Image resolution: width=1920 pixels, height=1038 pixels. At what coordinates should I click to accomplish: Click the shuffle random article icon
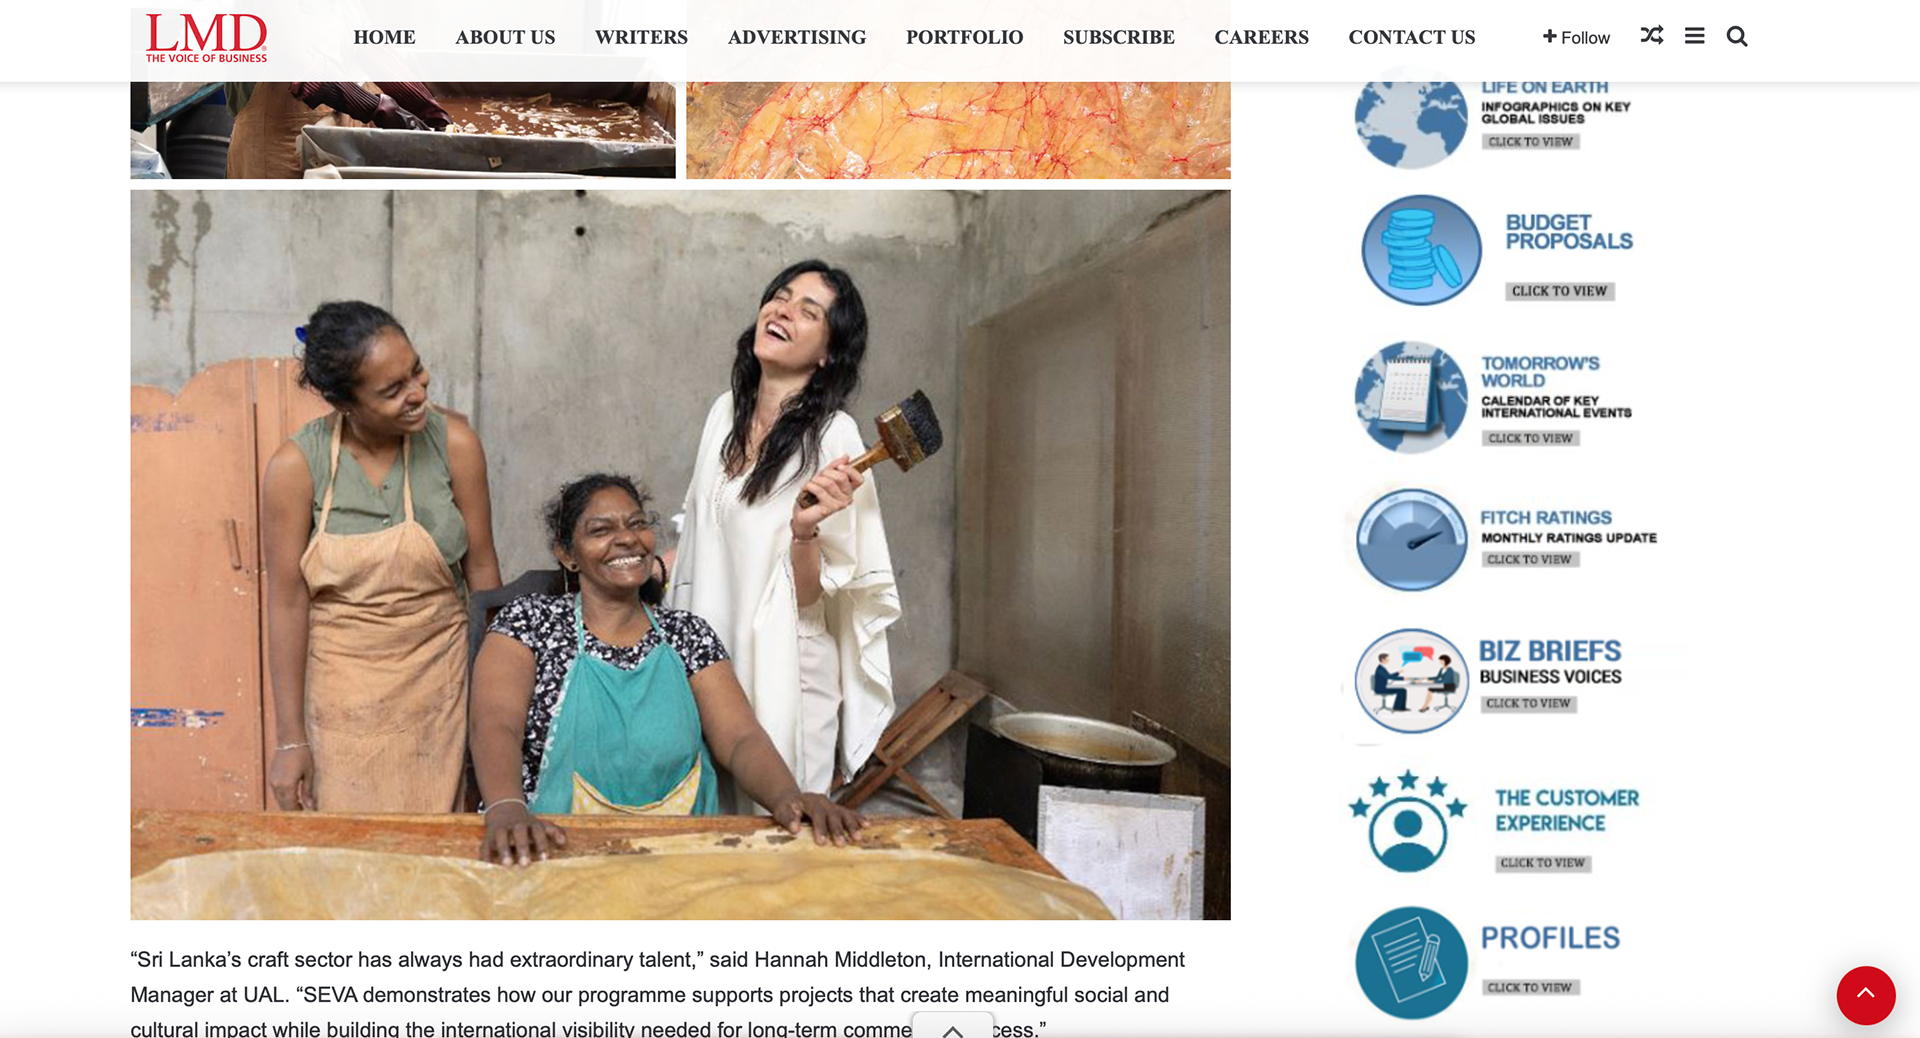(x=1652, y=36)
